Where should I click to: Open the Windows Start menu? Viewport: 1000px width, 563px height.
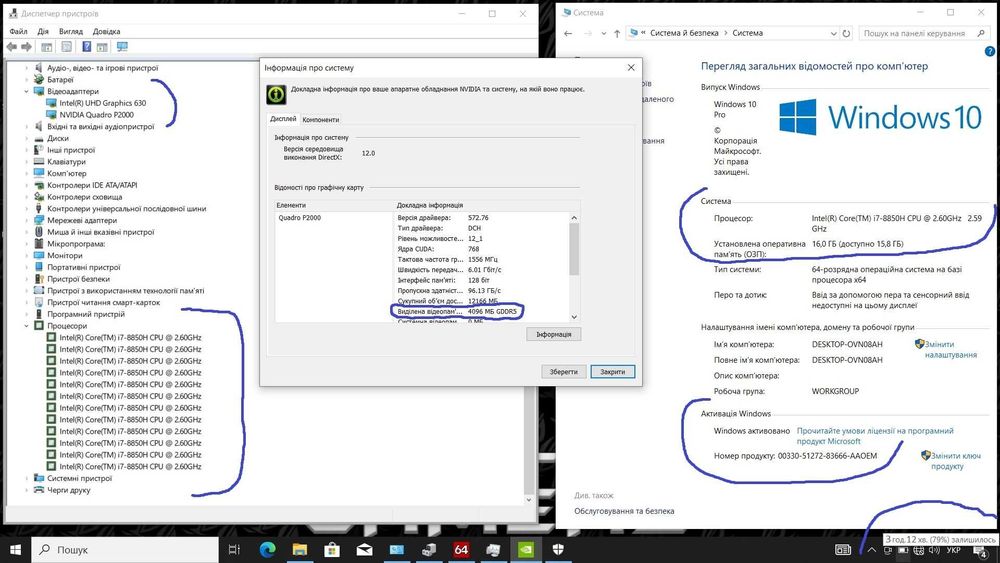point(15,549)
